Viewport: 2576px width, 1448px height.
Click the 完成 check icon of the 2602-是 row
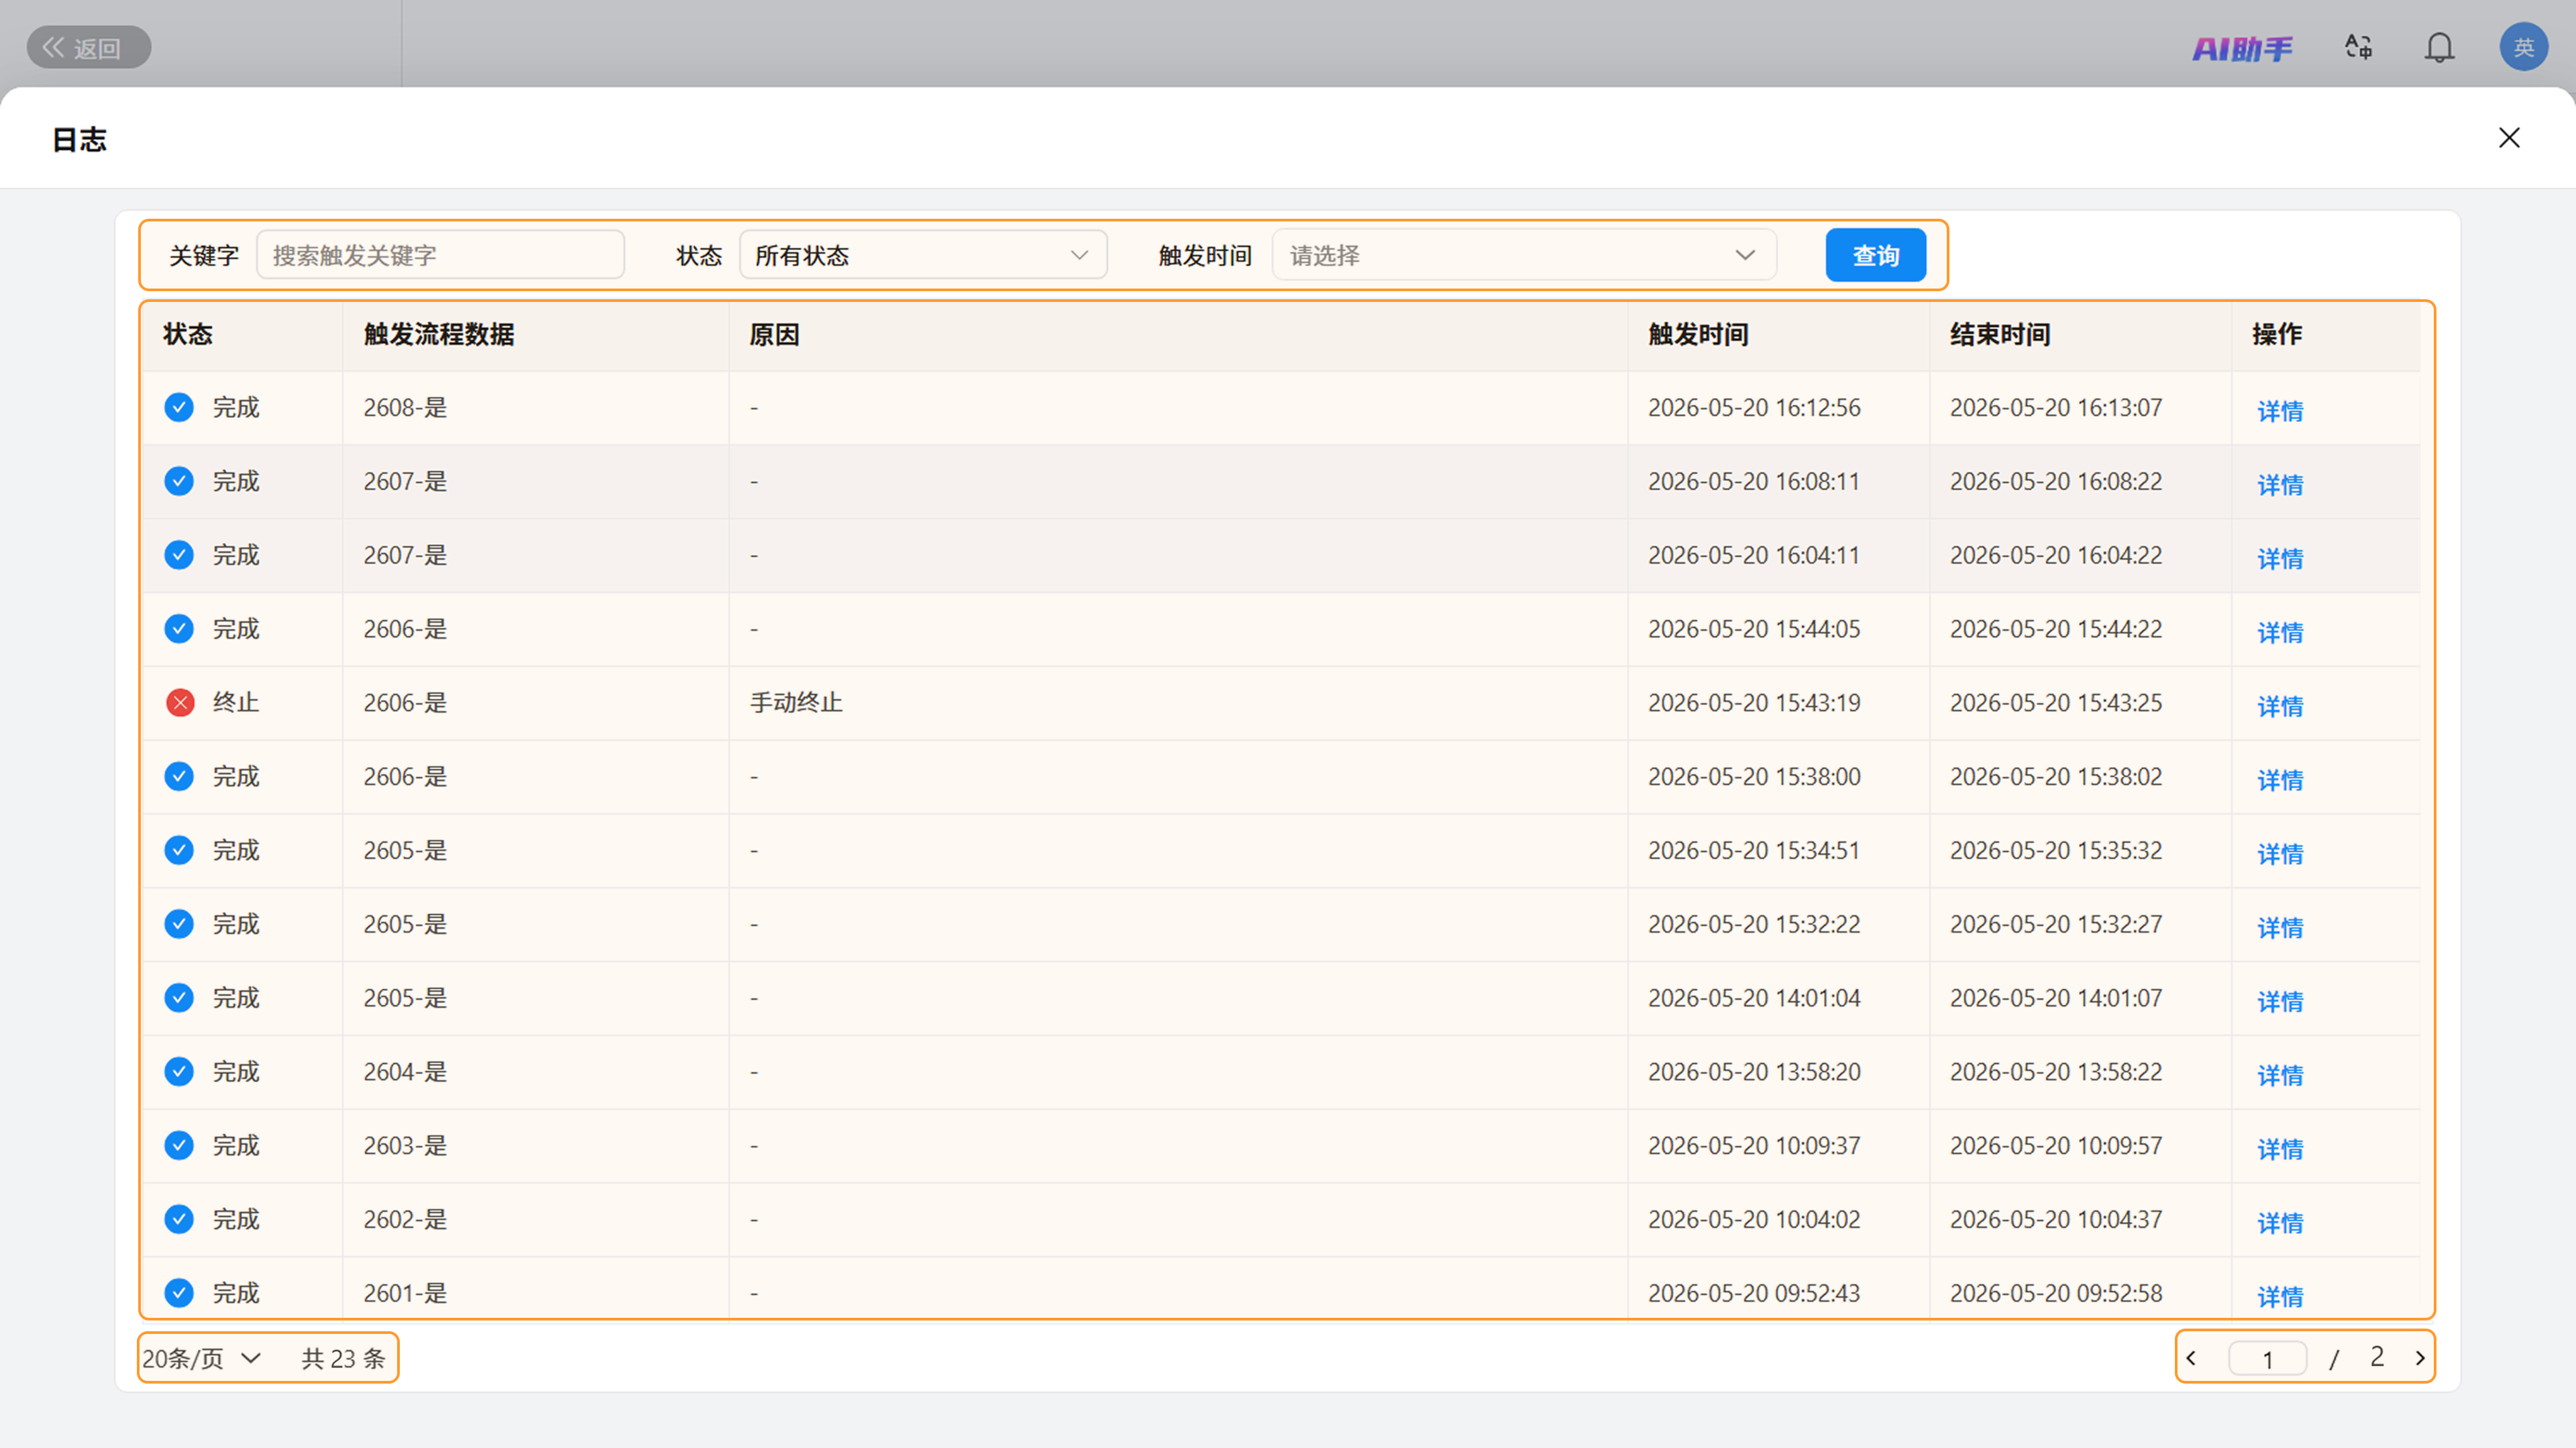pyautogui.click(x=179, y=1219)
